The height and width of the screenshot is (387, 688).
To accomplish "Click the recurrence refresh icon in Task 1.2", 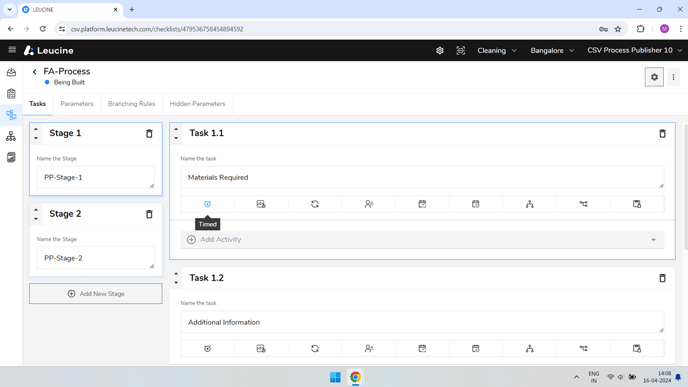I will pos(315,348).
